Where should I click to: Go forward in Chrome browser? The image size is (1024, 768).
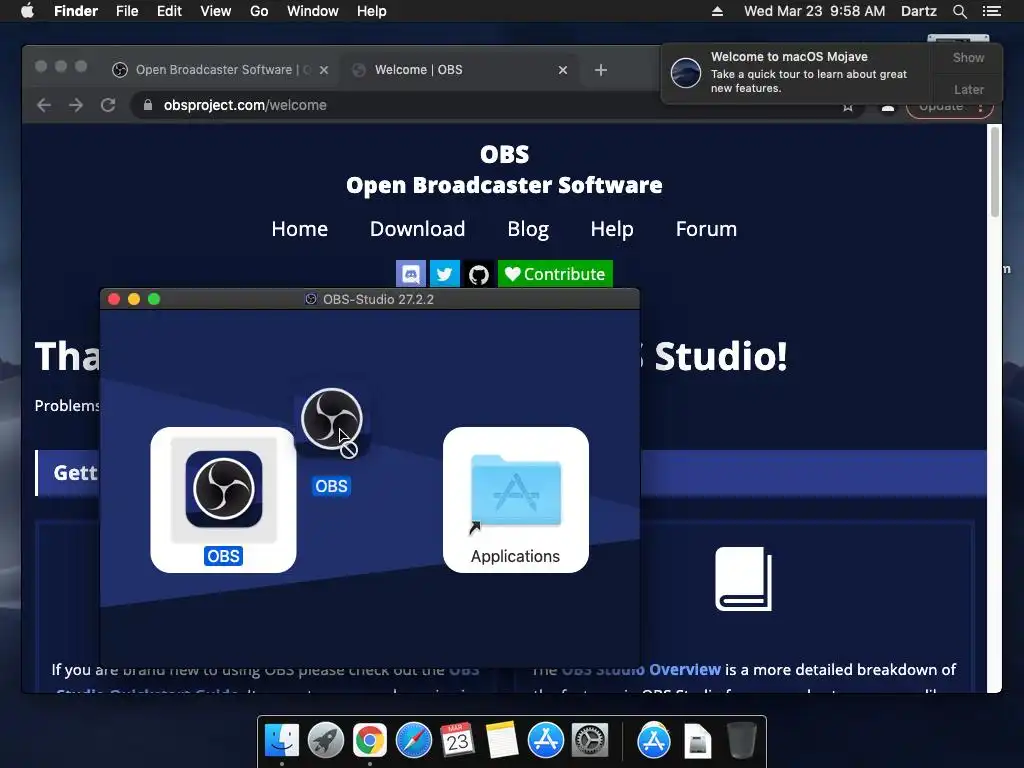(76, 105)
